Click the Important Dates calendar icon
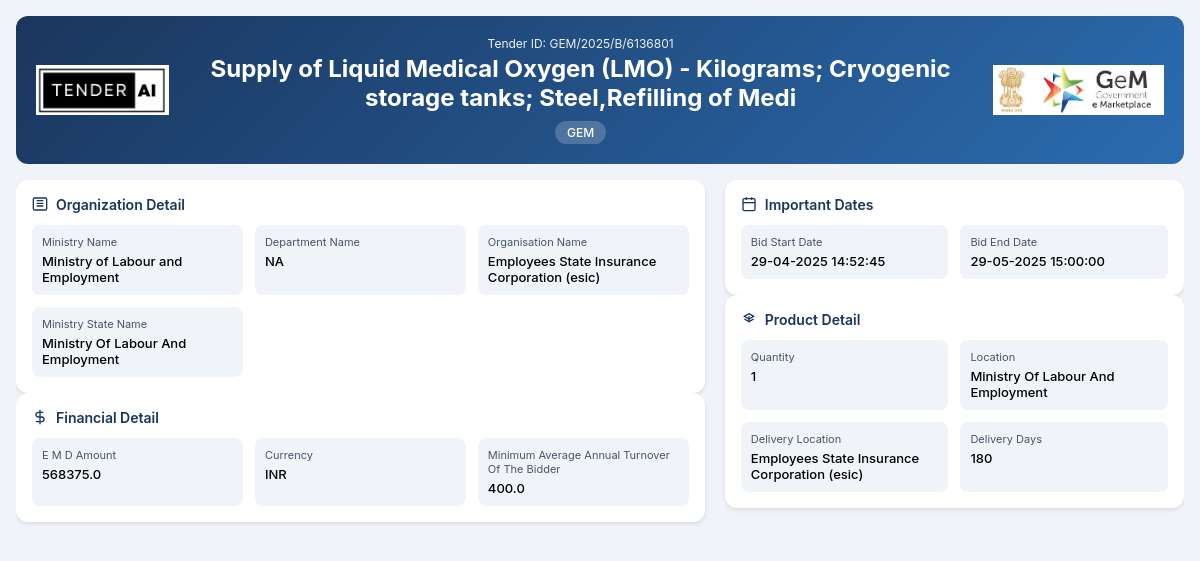 click(749, 204)
